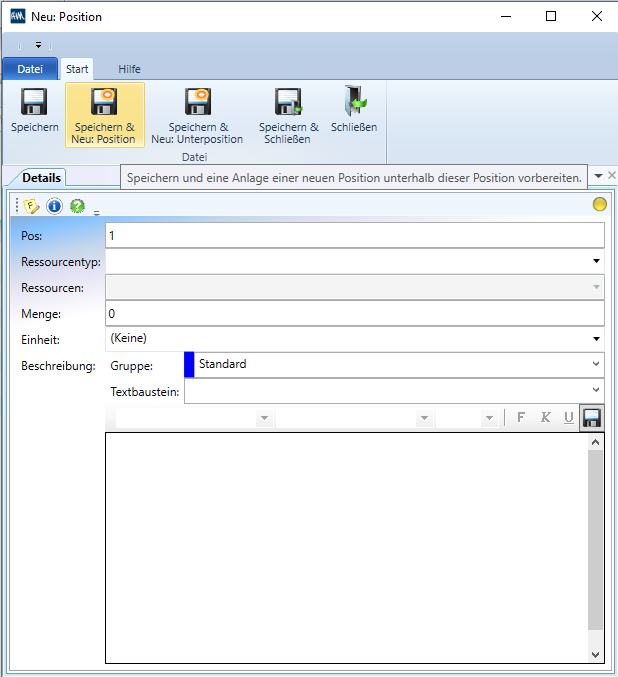Viewport: 618px width, 677px height.
Task: Click the save disk icon in text editor toolbar
Action: [x=592, y=418]
